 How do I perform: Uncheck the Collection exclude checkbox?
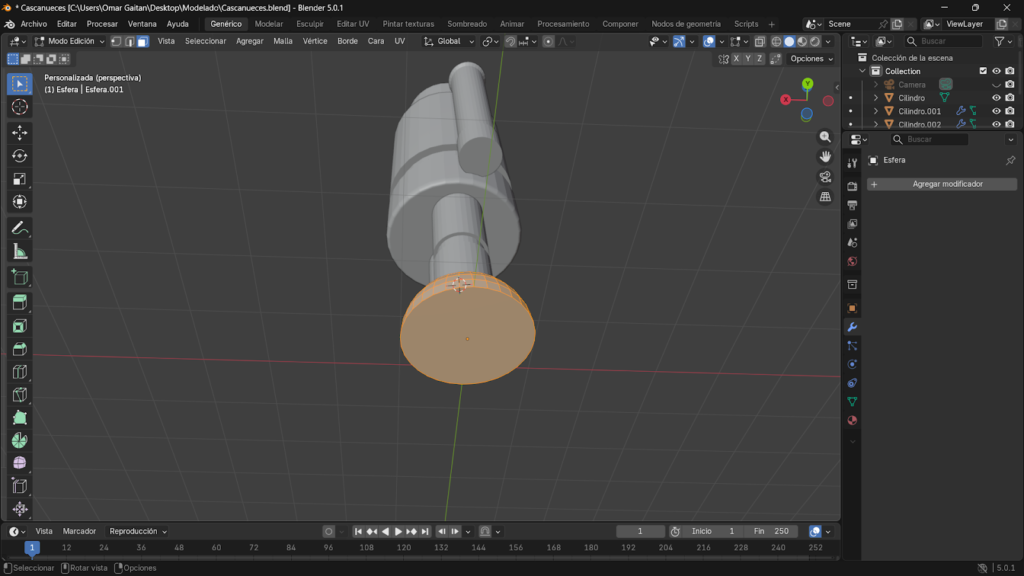[x=983, y=71]
